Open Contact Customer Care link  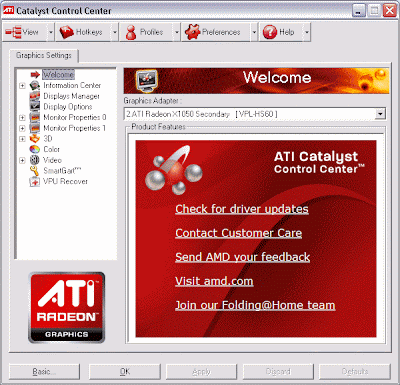[x=239, y=233]
